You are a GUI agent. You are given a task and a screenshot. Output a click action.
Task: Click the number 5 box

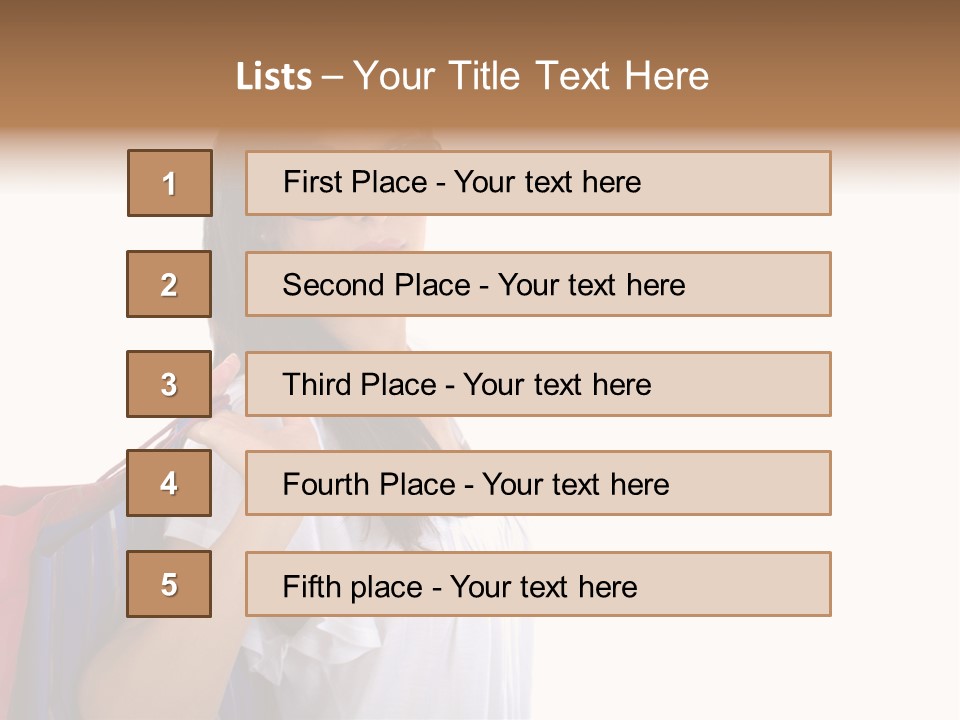169,584
